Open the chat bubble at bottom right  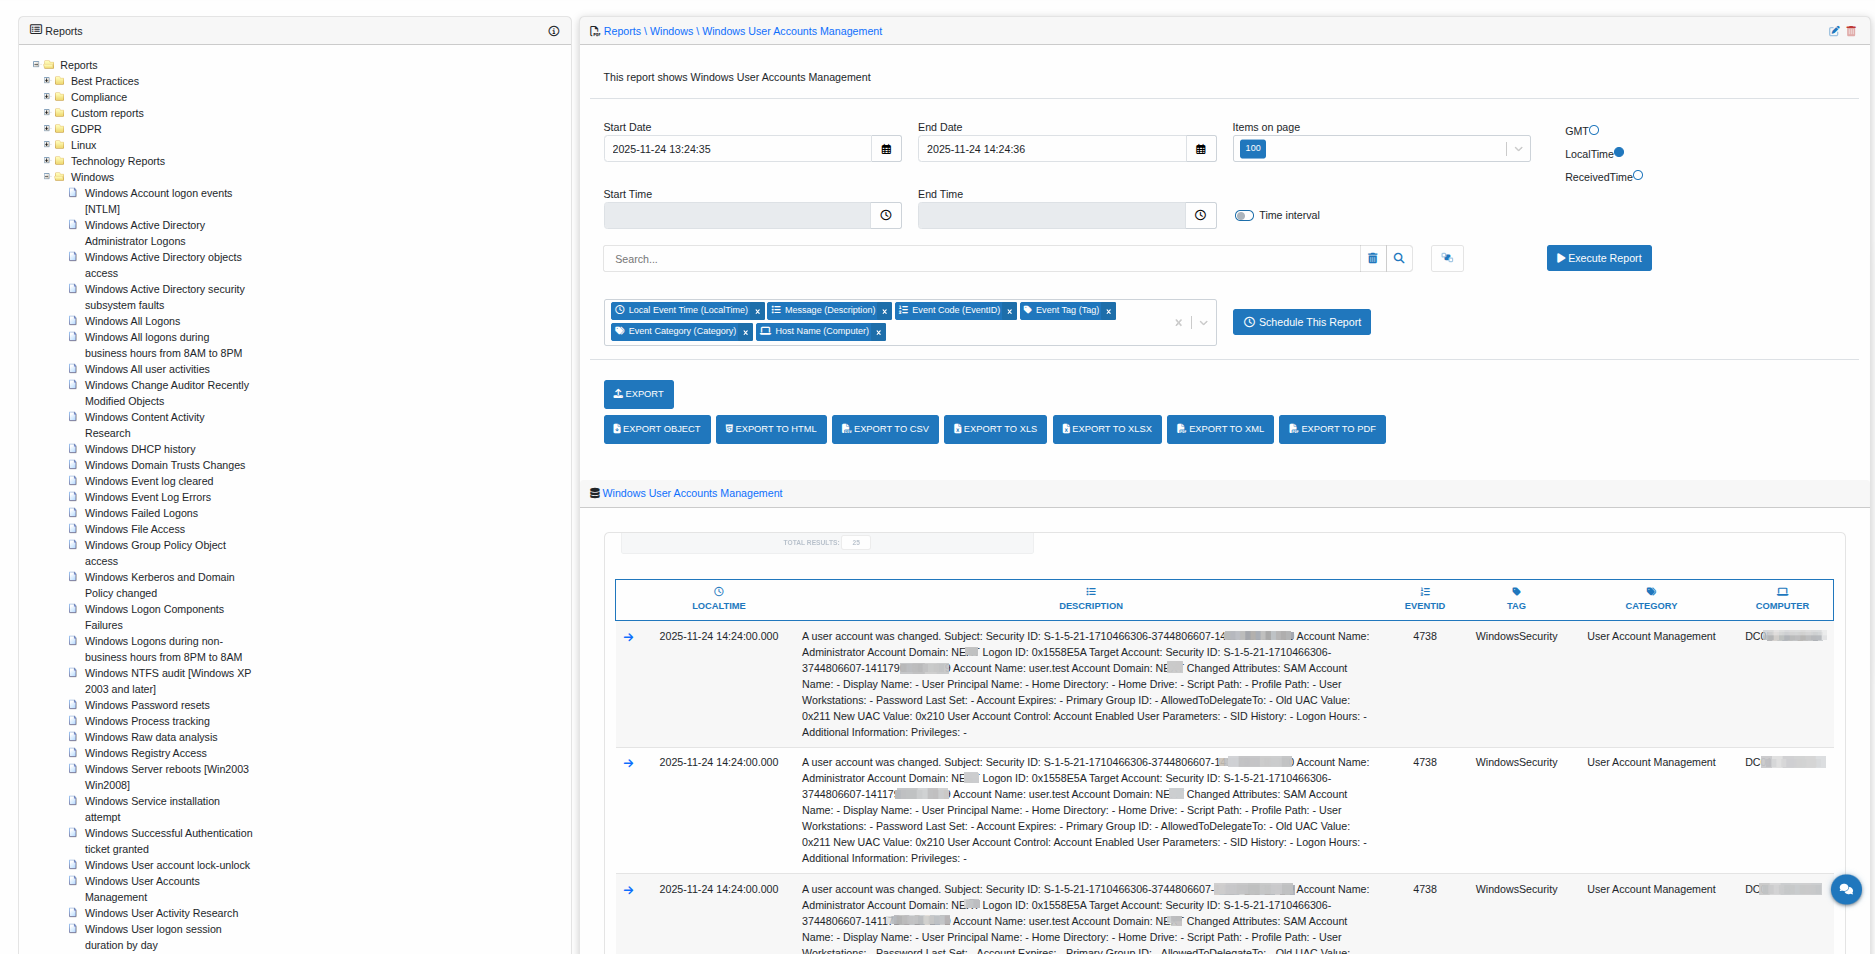pos(1846,889)
